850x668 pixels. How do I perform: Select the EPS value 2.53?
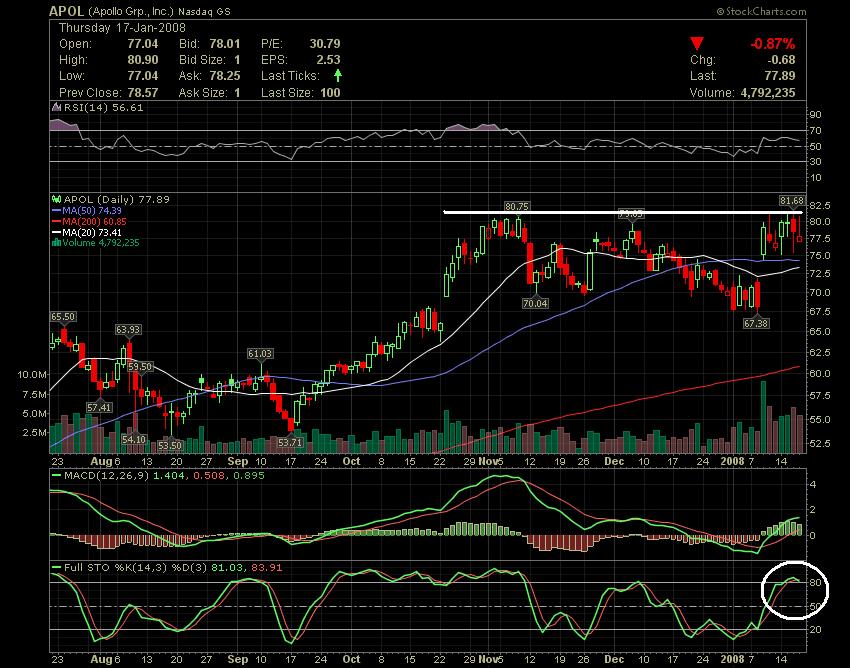tap(329, 60)
